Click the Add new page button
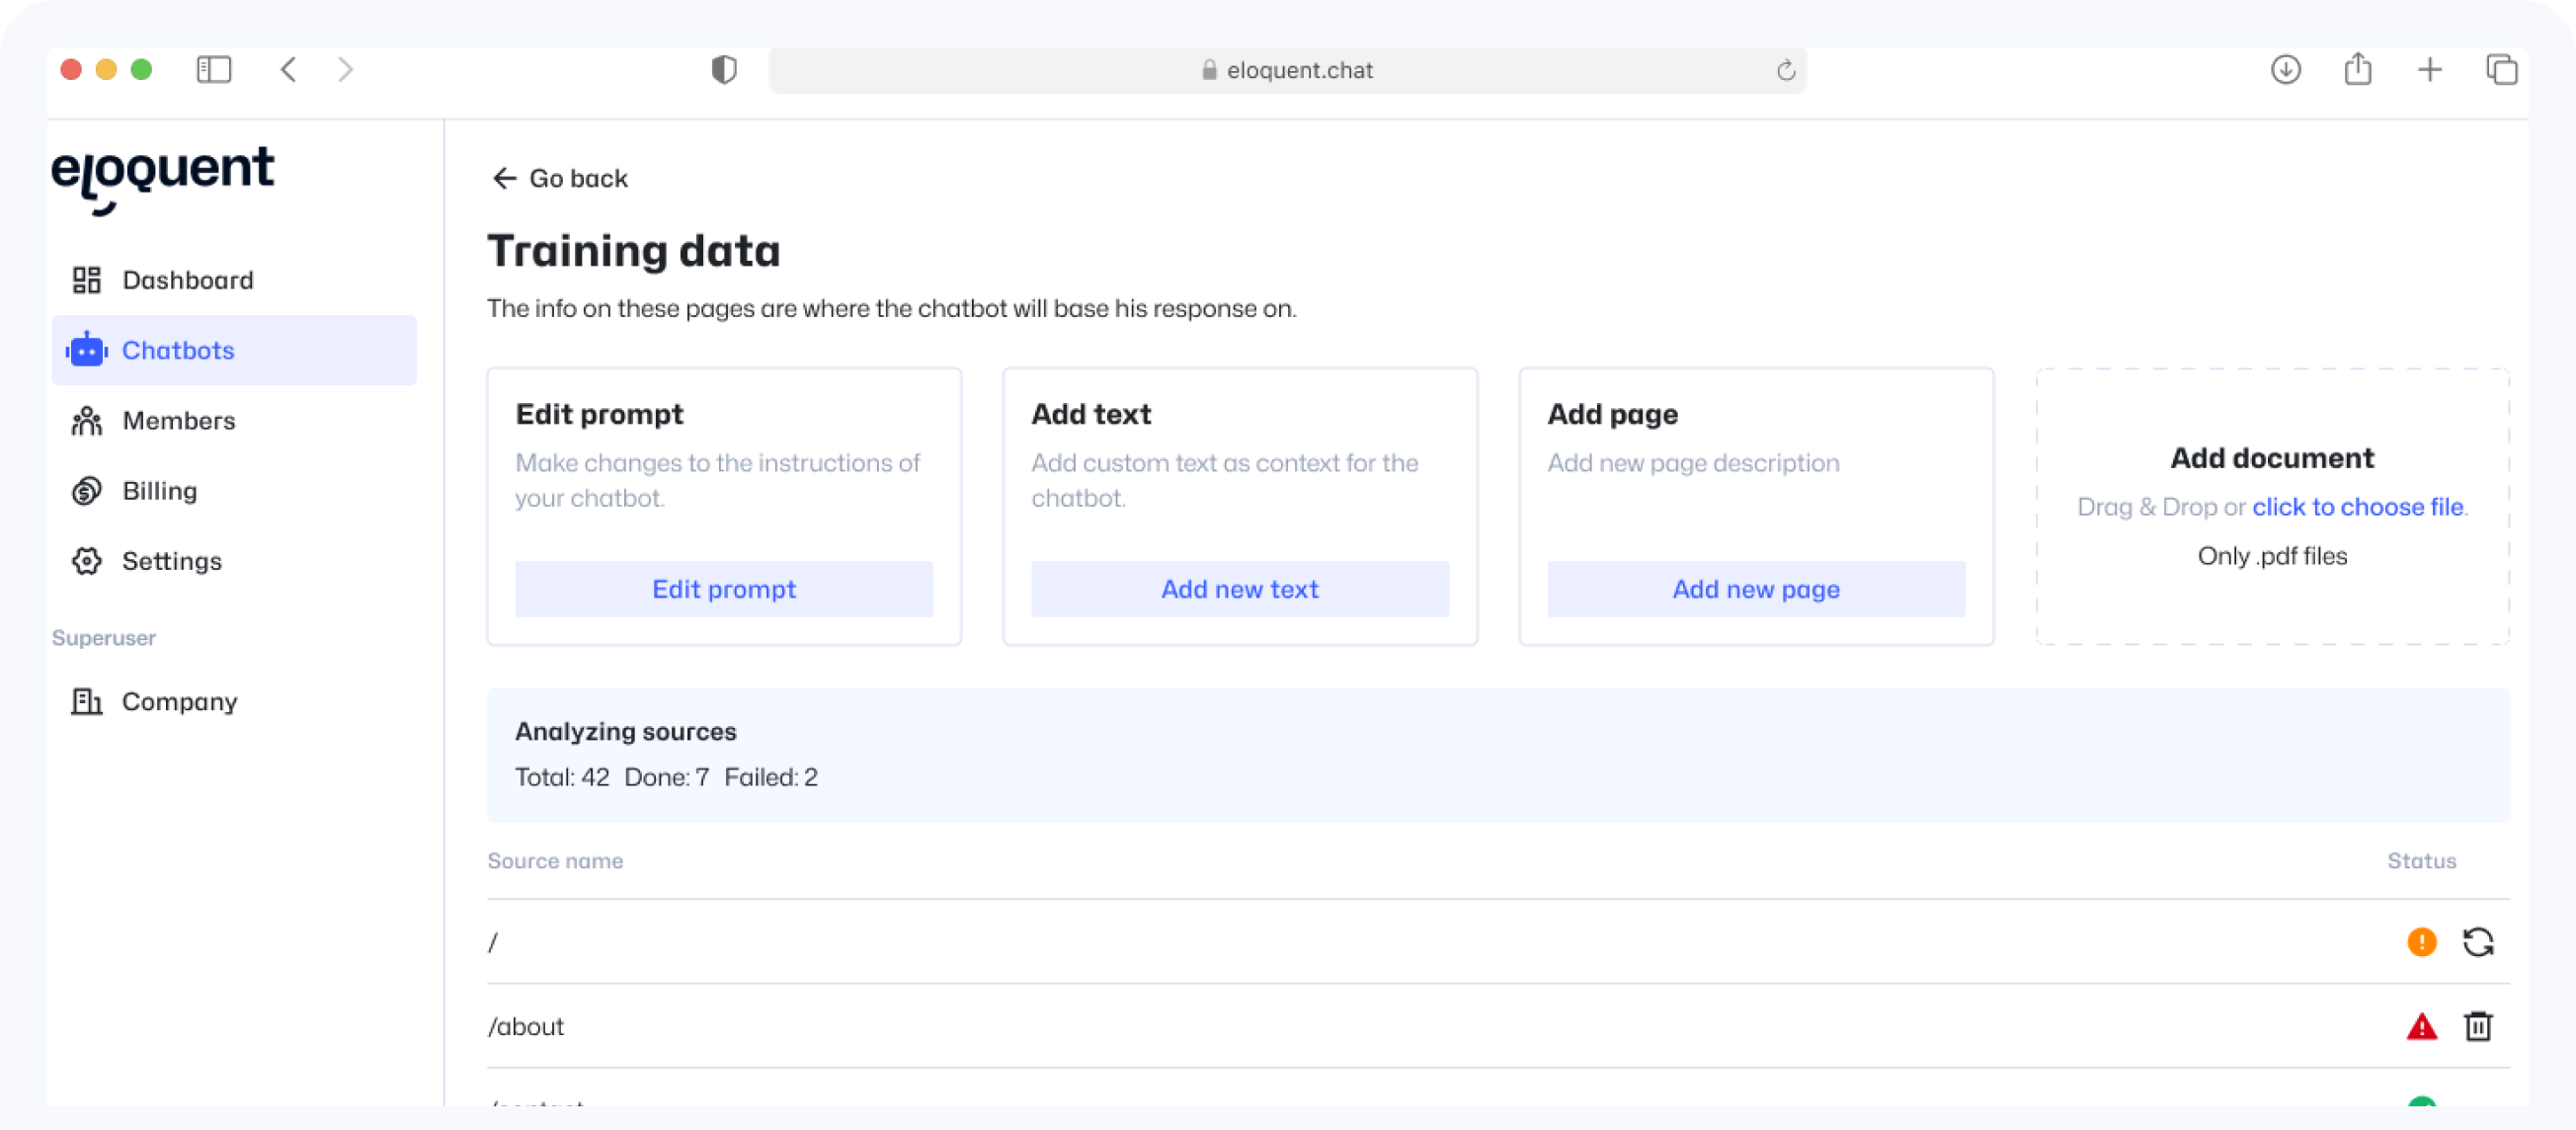The height and width of the screenshot is (1130, 2576). [x=1756, y=589]
